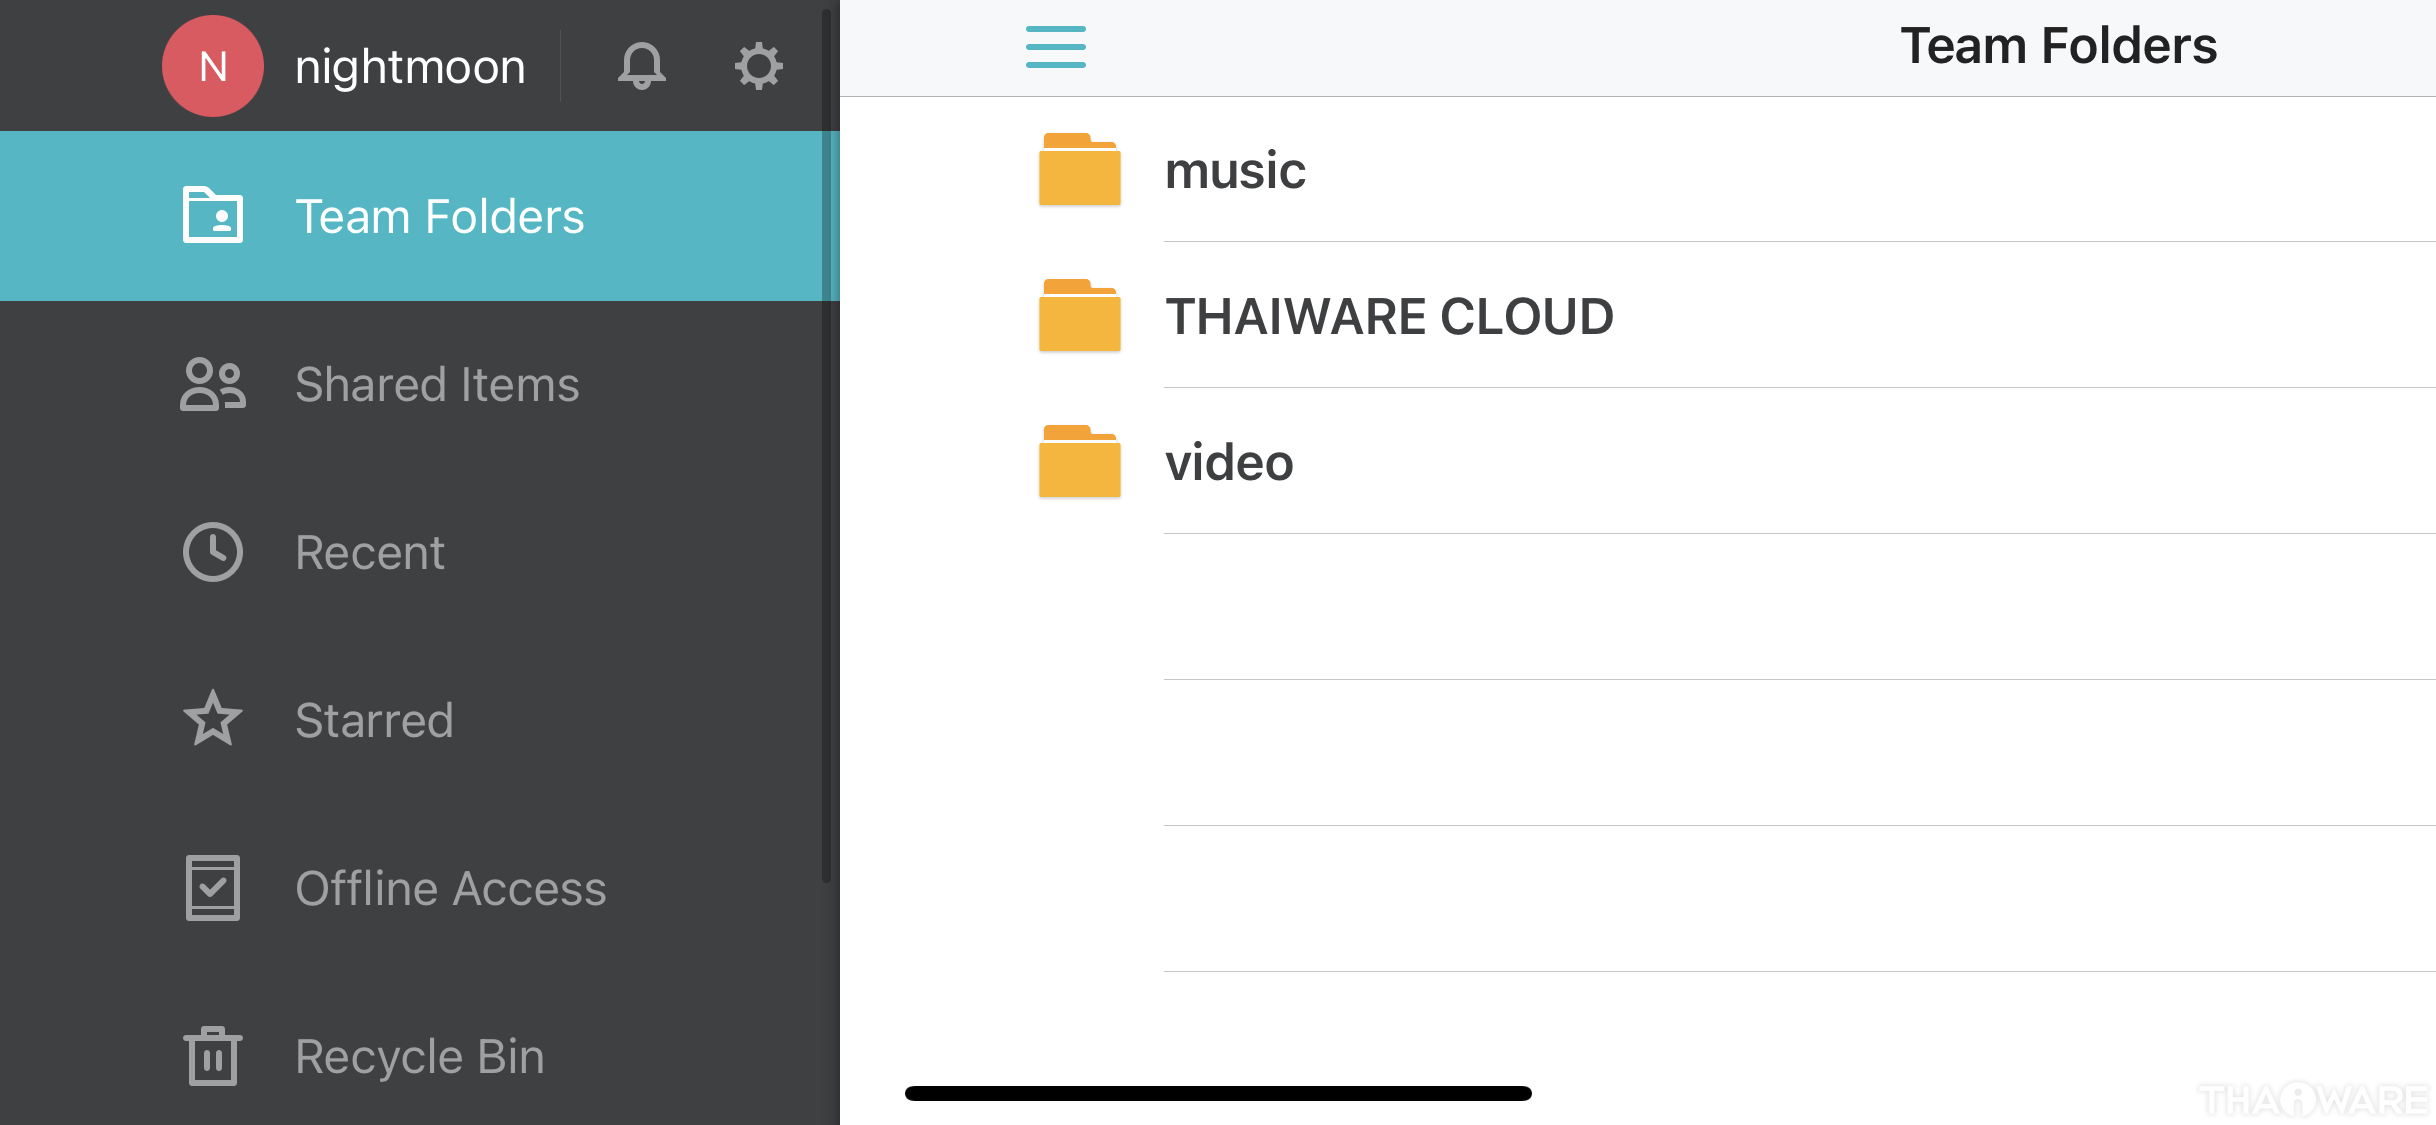The image size is (2436, 1125).
Task: Open THAIWARE CLOUD folder by name
Action: (1389, 317)
